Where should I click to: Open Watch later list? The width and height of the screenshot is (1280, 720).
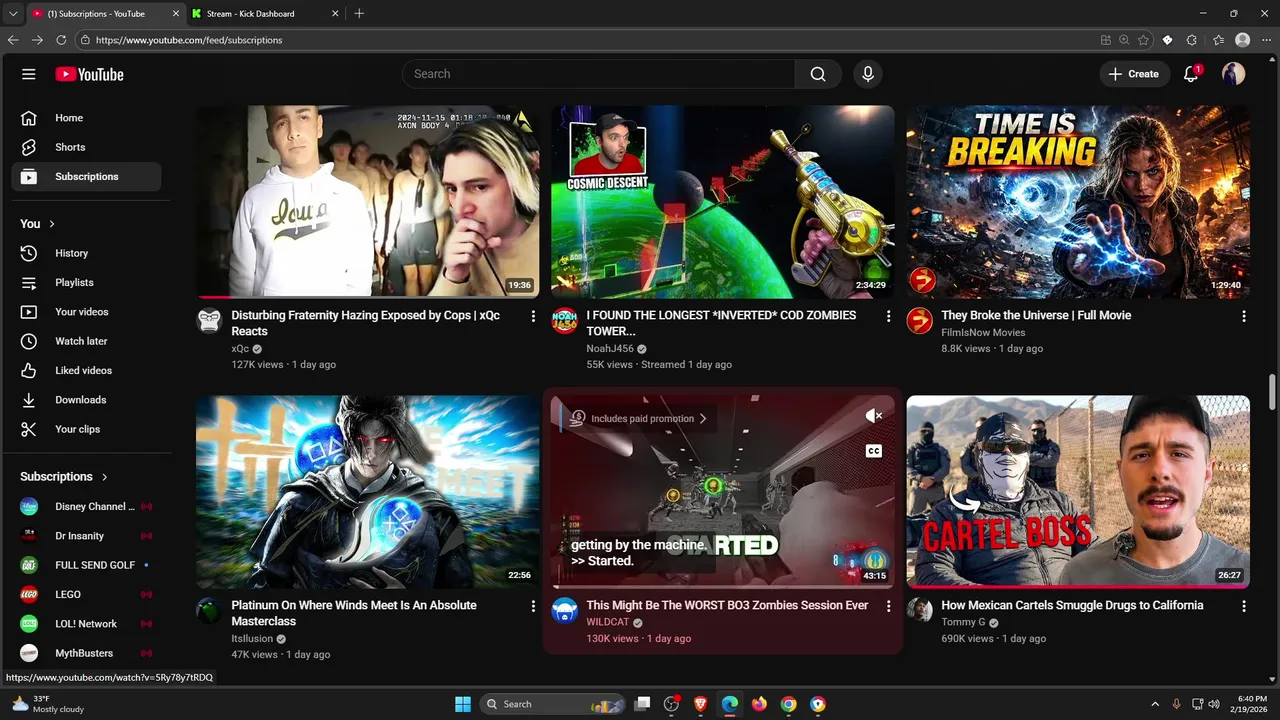coord(86,341)
